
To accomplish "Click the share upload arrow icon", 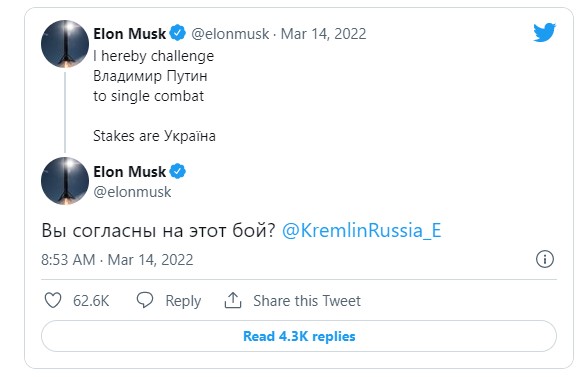I will pos(233,300).
